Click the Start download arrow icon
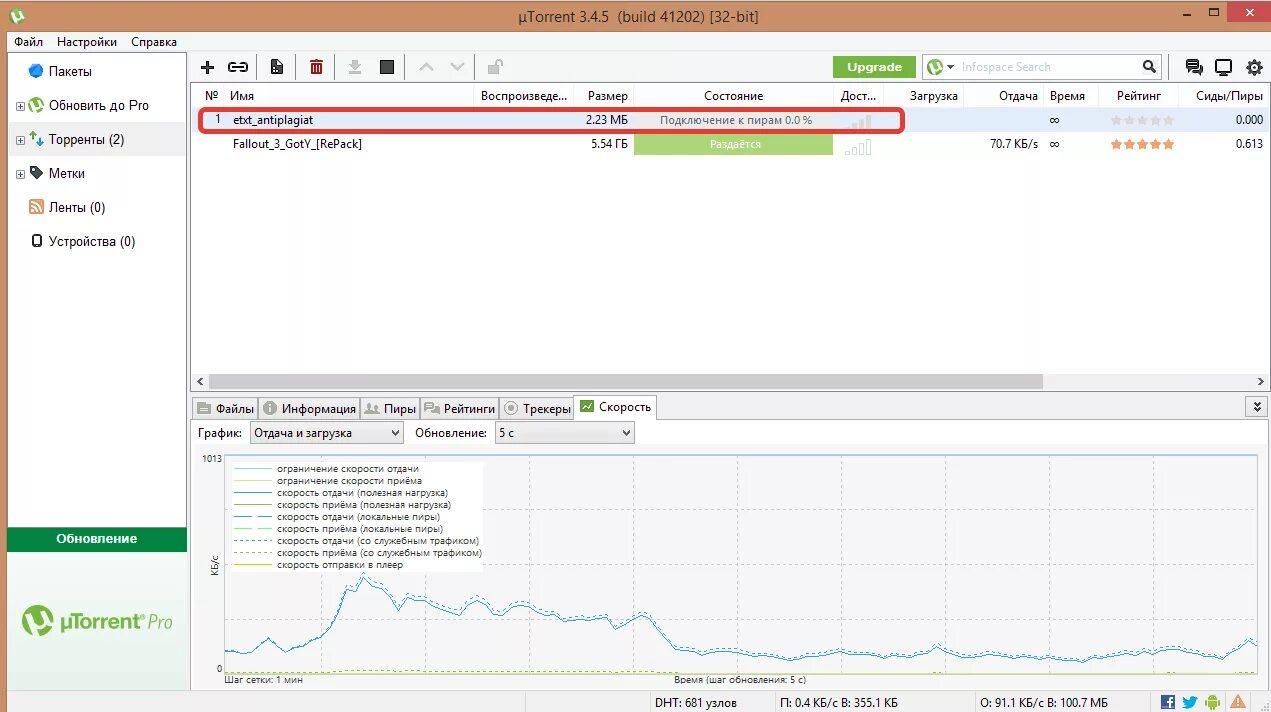The width and height of the screenshot is (1271, 712). pyautogui.click(x=354, y=67)
